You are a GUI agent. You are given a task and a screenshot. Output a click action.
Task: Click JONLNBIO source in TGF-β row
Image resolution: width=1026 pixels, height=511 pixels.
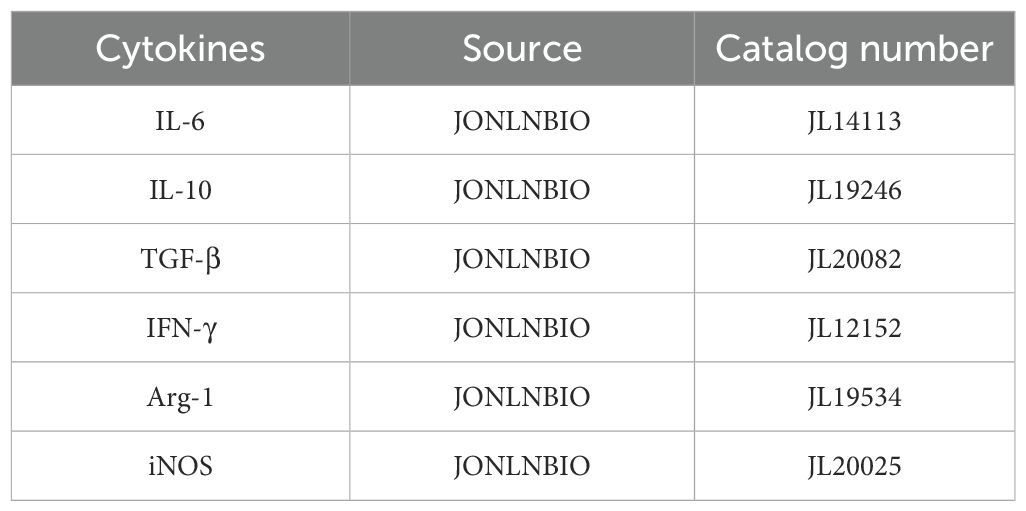click(x=521, y=259)
